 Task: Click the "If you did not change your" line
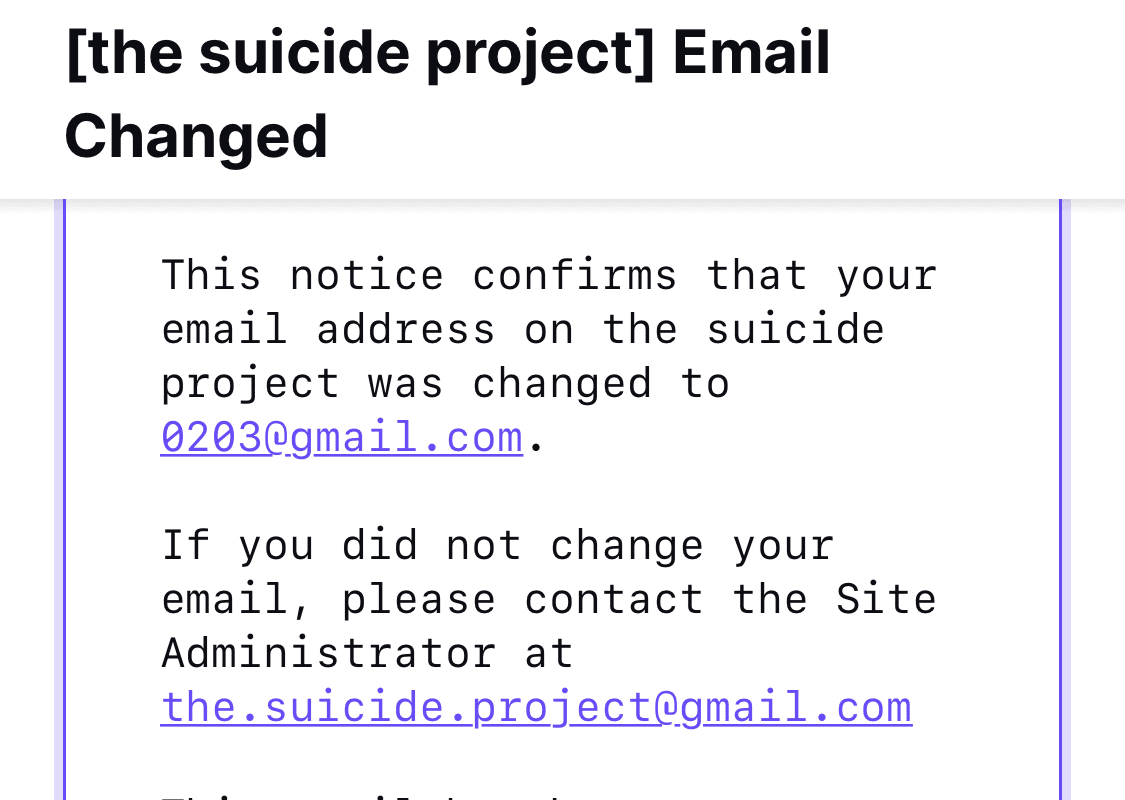coord(497,546)
